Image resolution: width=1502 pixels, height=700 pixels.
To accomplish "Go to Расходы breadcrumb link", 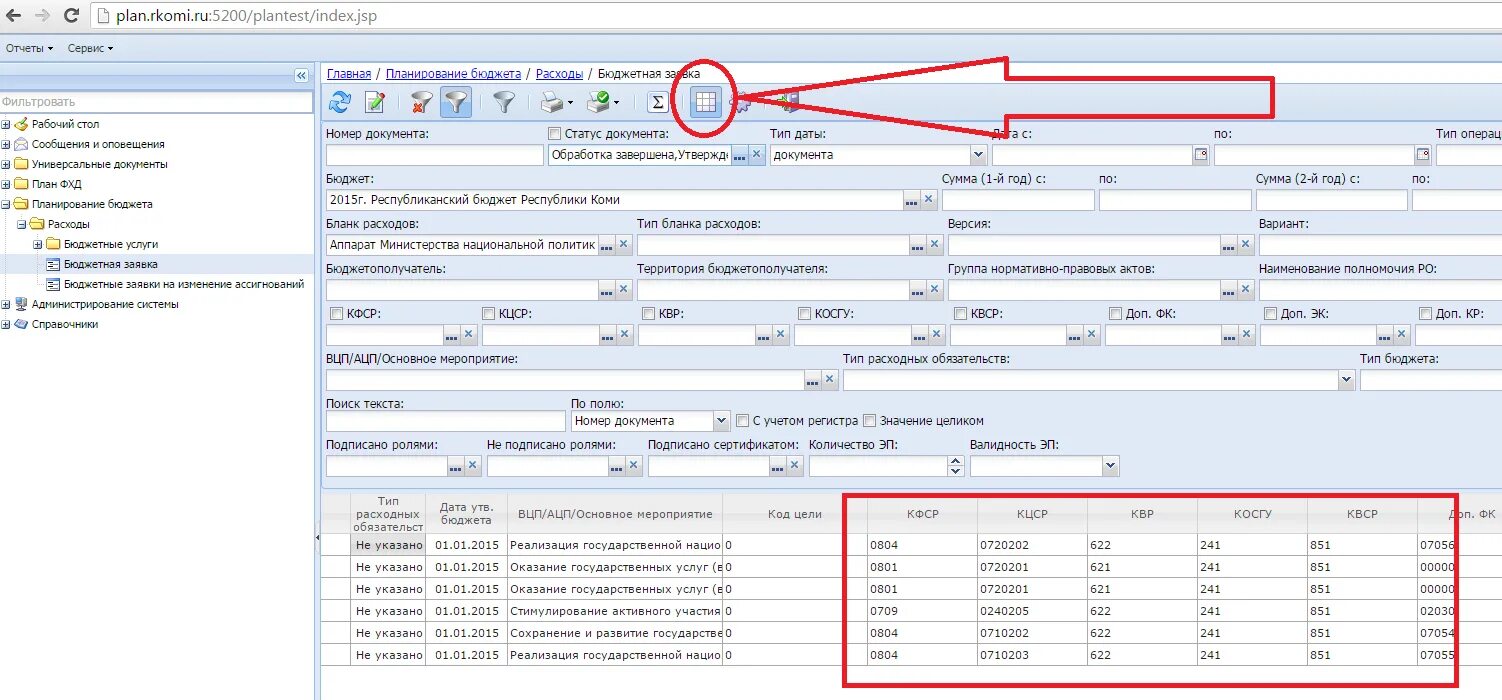I will [559, 74].
